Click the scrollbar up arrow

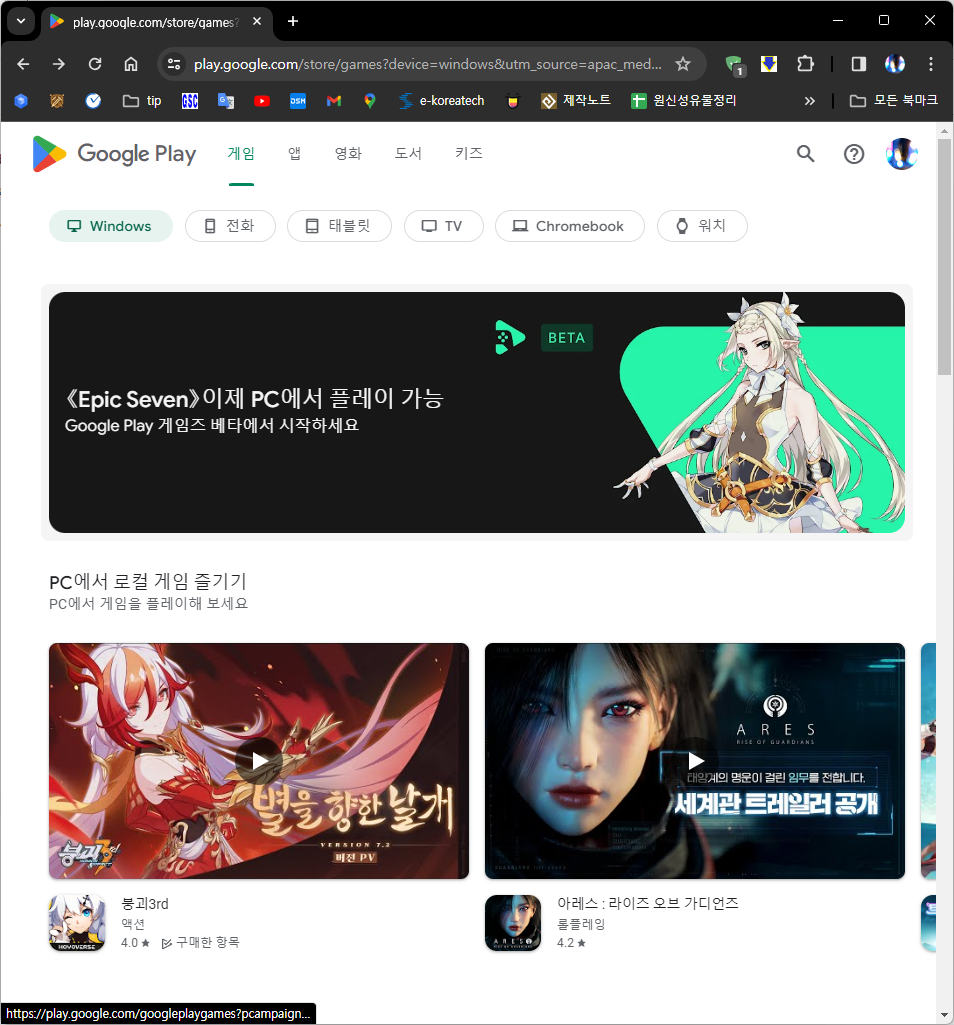coord(944,131)
